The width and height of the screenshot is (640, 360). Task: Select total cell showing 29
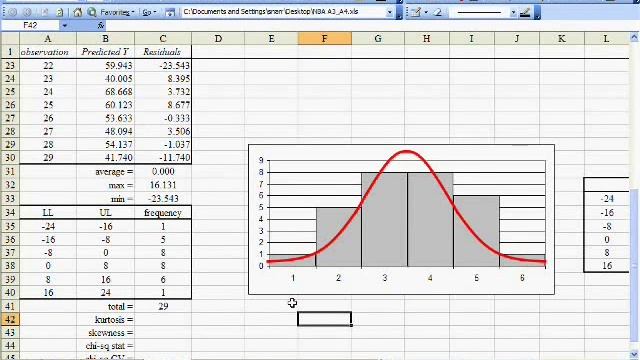(x=163, y=306)
